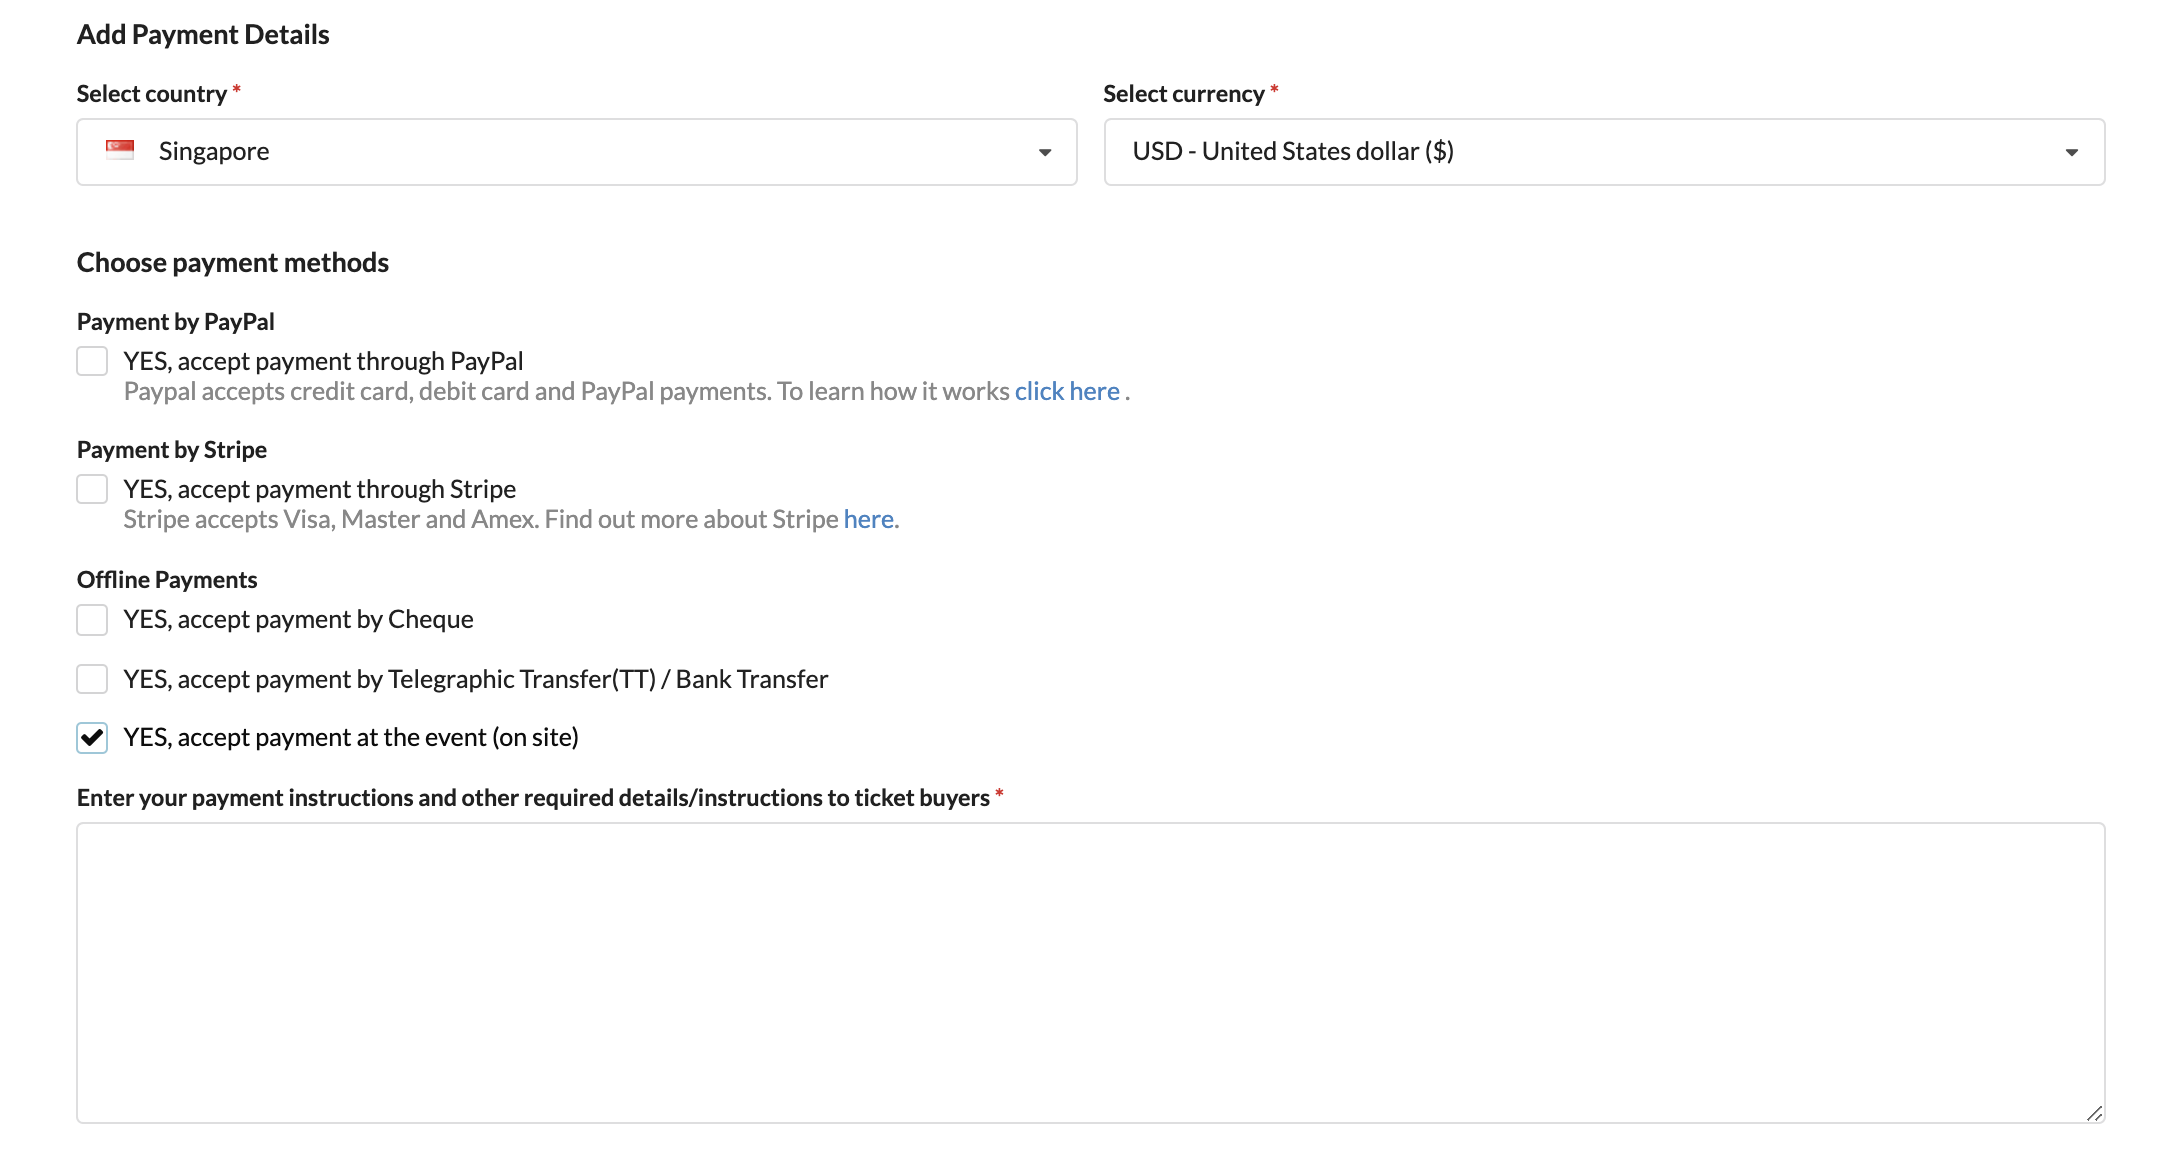
Task: Enable accept payment through Stripe checkbox
Action: 92,489
